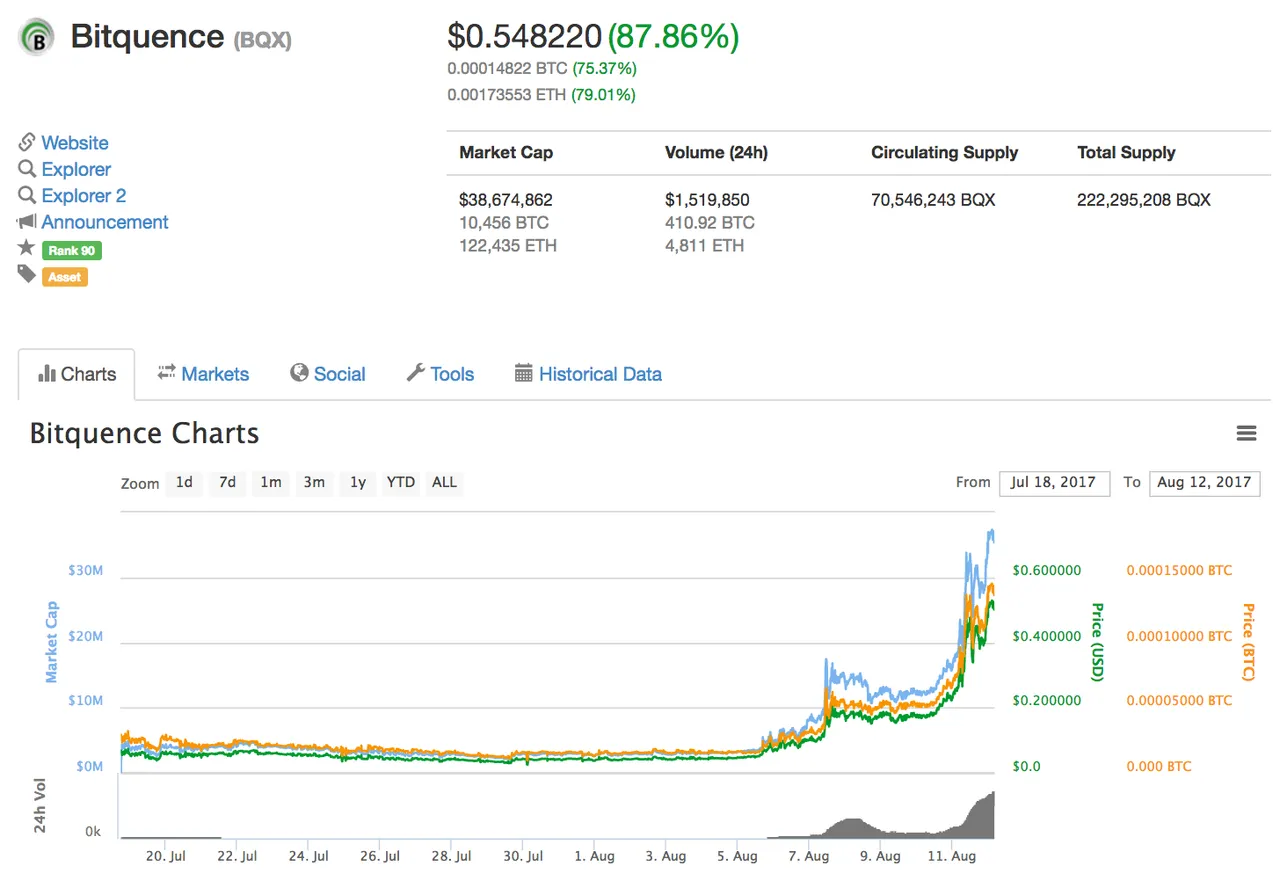Set chart zoom to 1m
The width and height of the screenshot is (1280, 881).
pyautogui.click(x=271, y=482)
